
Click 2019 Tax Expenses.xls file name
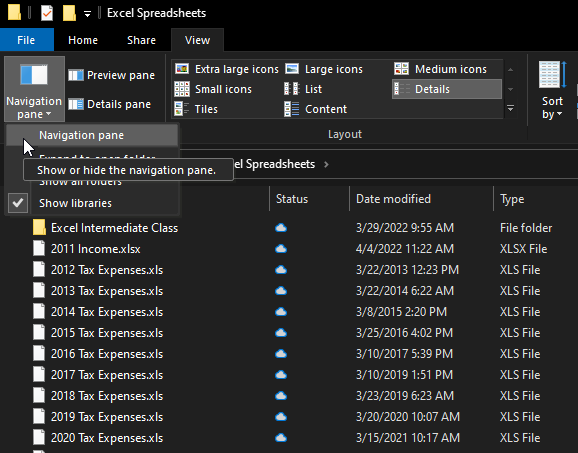[x=107, y=417]
